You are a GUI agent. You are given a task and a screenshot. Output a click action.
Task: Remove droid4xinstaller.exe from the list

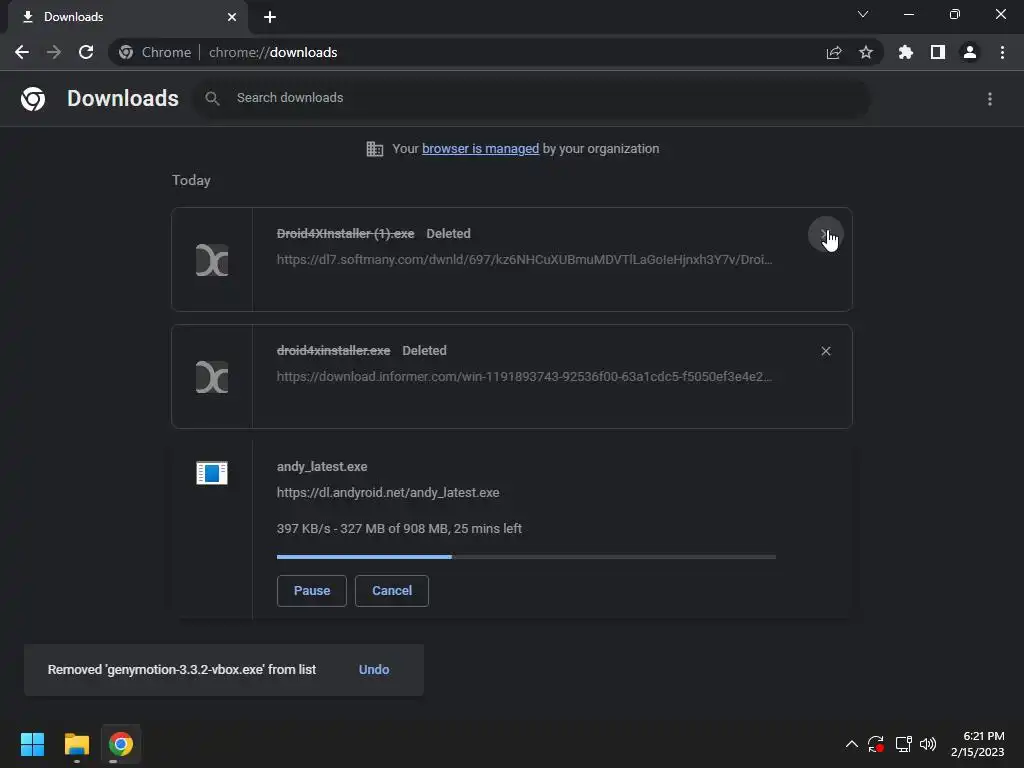825,351
